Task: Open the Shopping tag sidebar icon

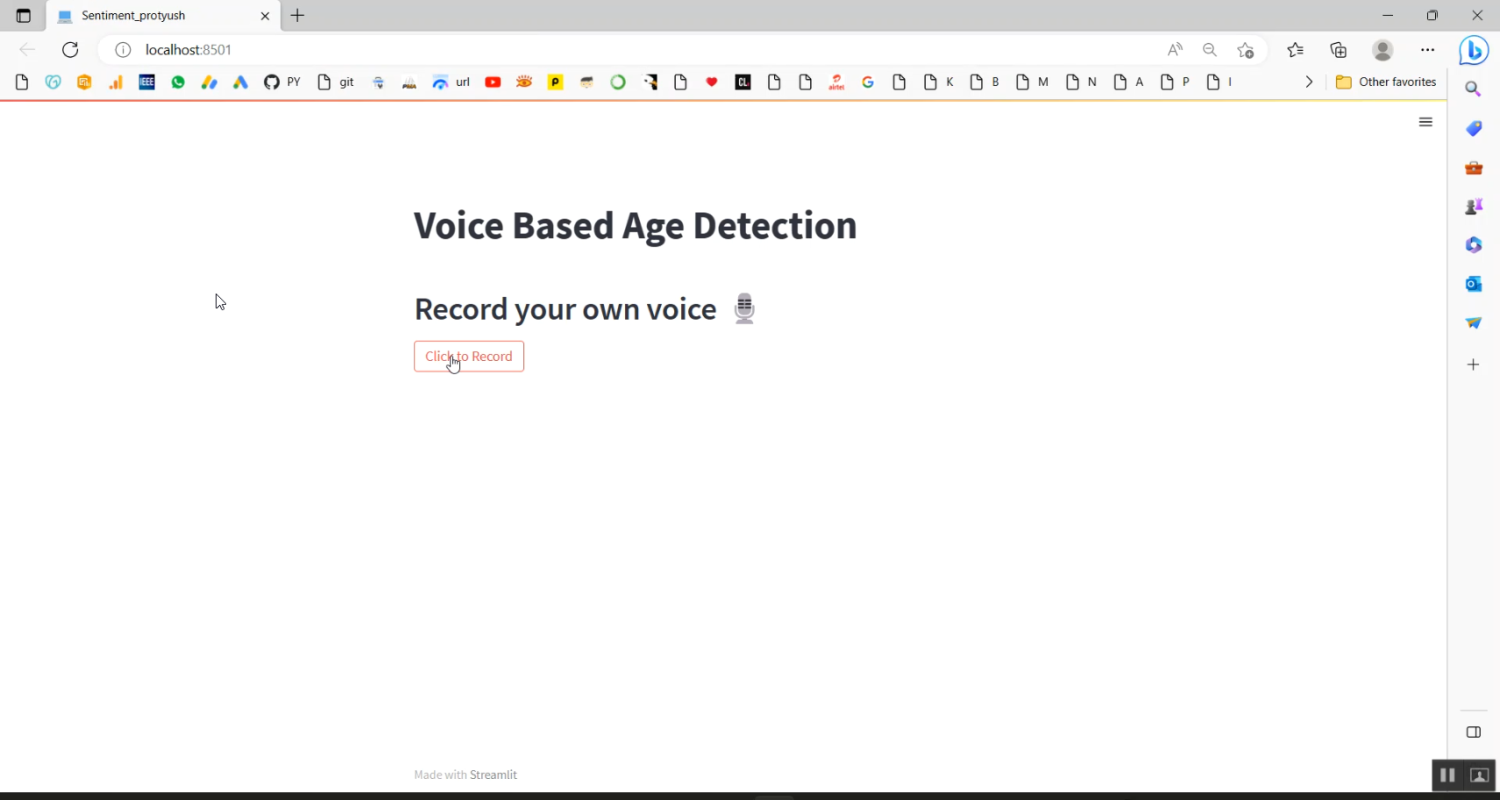Action: [1473, 129]
